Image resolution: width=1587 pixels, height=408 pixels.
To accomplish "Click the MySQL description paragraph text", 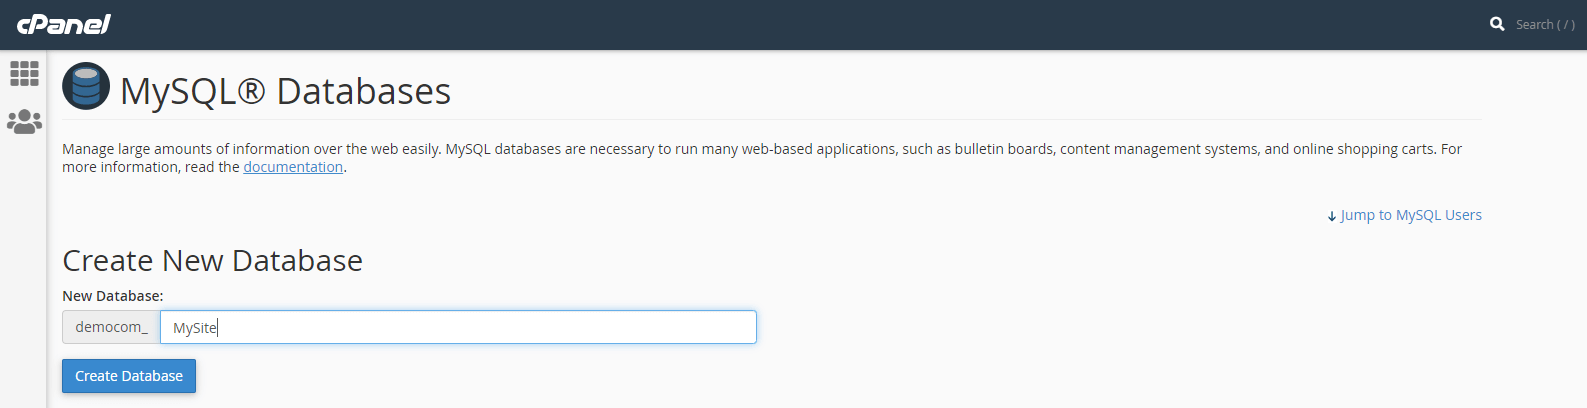I will click(x=700, y=149).
